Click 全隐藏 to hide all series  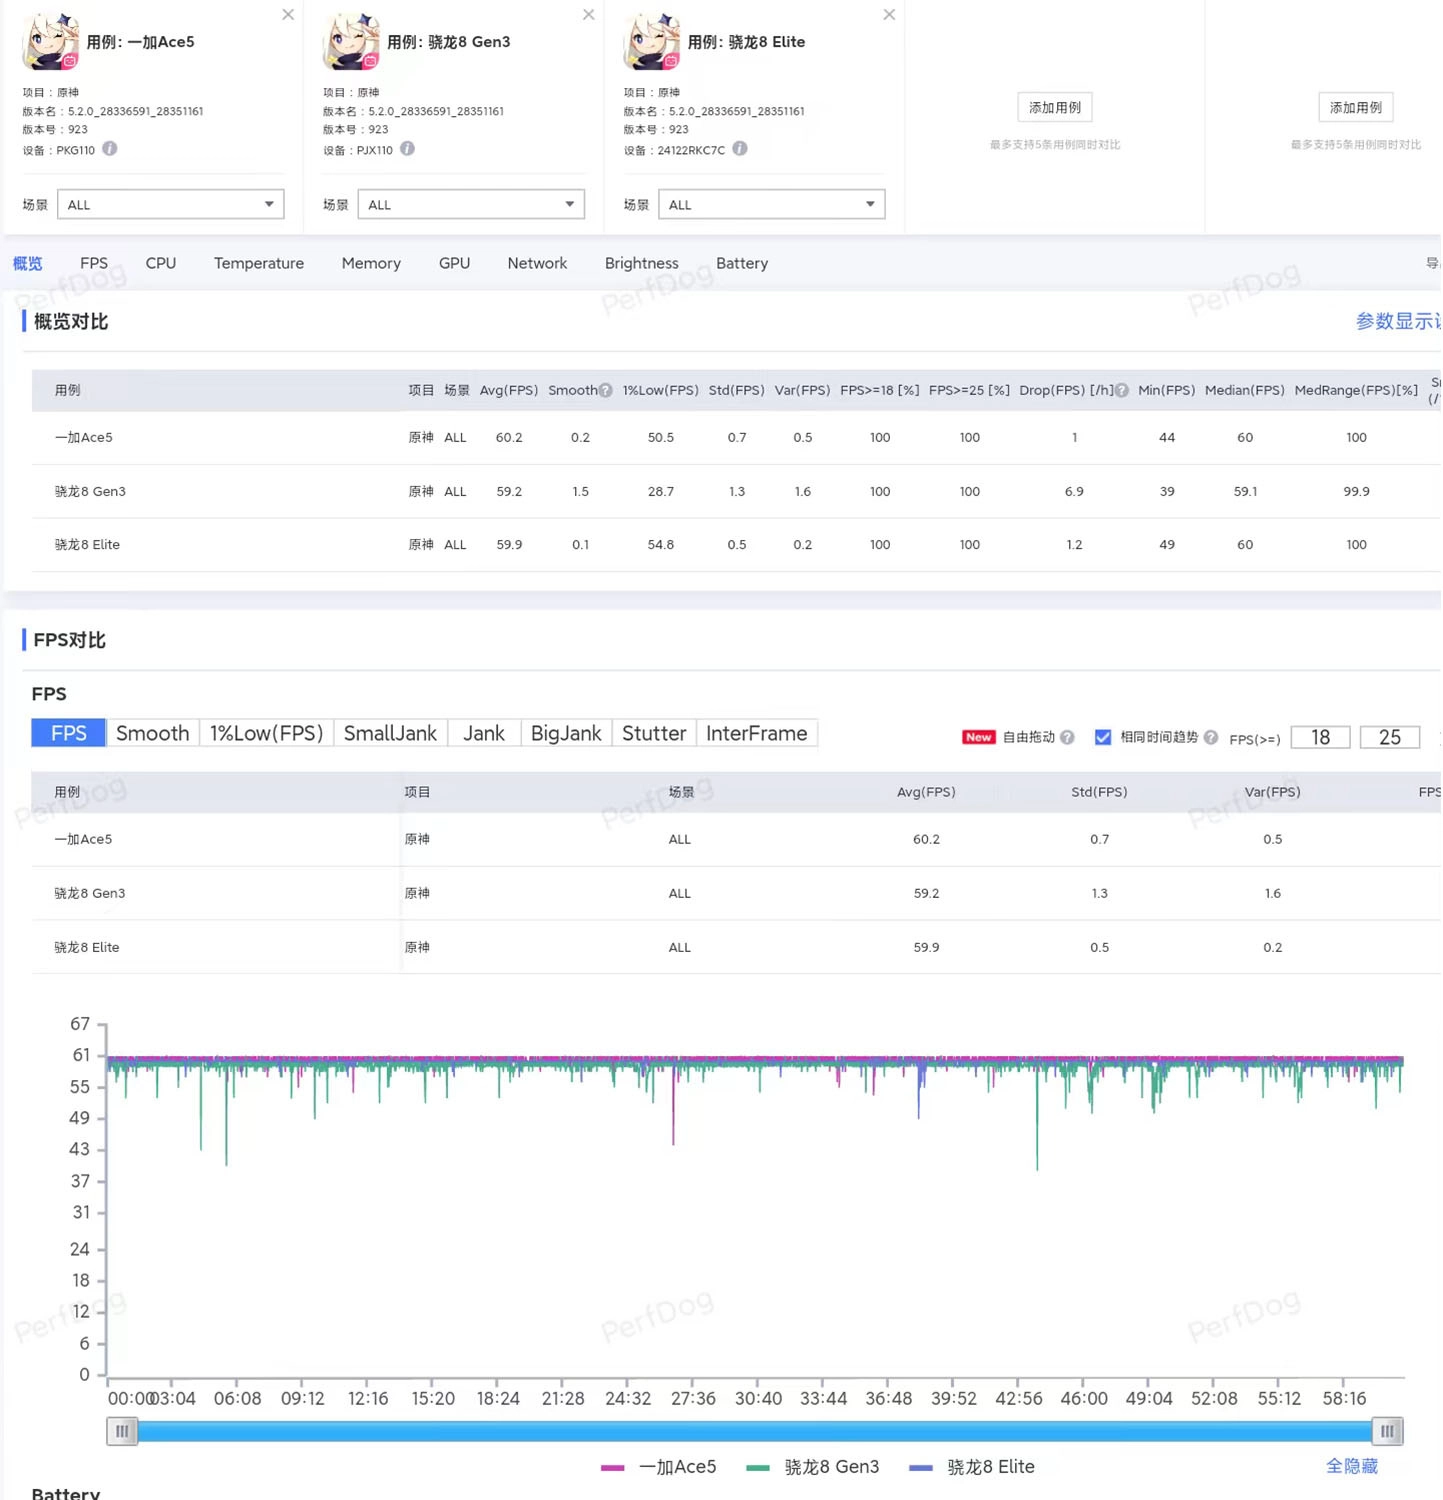(x=1352, y=1467)
